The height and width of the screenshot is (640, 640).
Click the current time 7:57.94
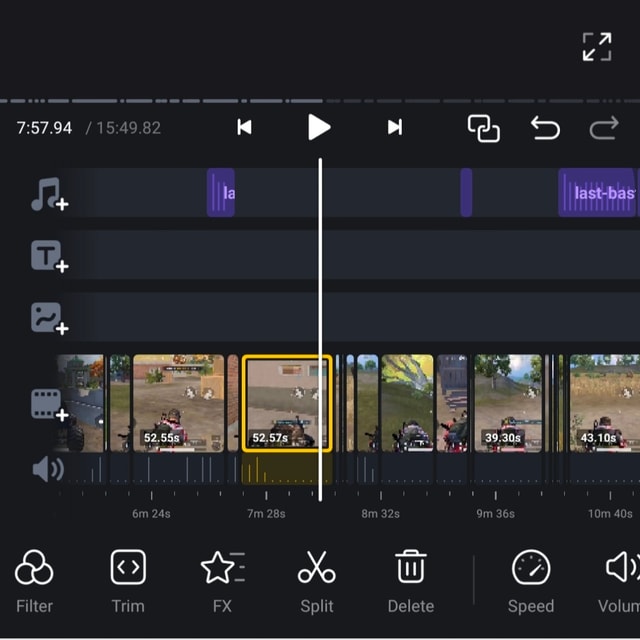pos(44,128)
